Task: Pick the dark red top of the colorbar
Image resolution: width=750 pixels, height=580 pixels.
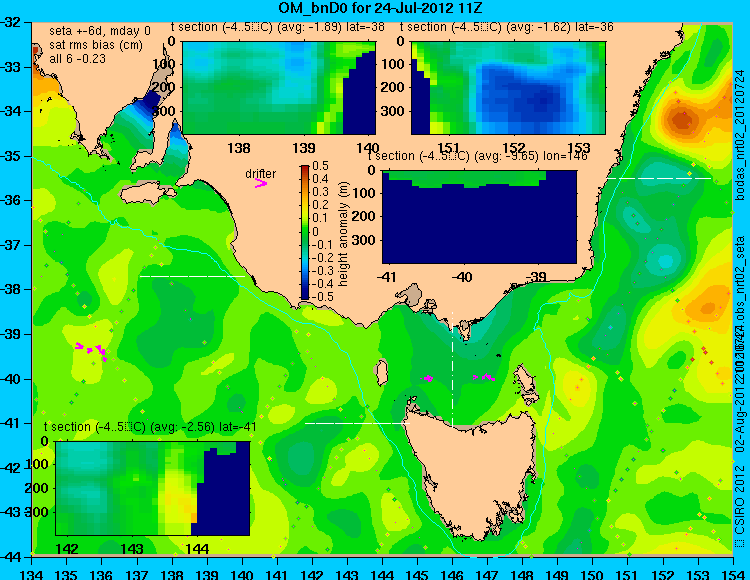Action: click(305, 169)
